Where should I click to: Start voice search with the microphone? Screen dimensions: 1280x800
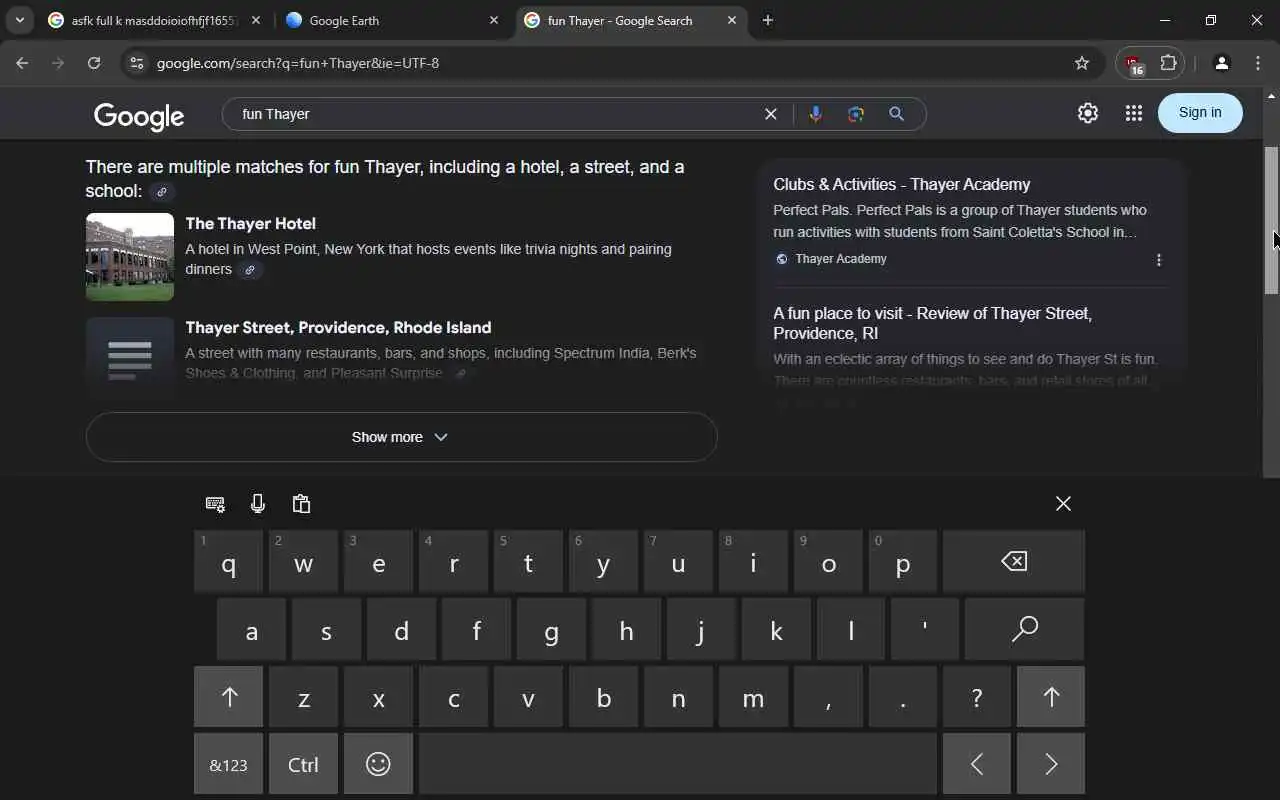815,114
